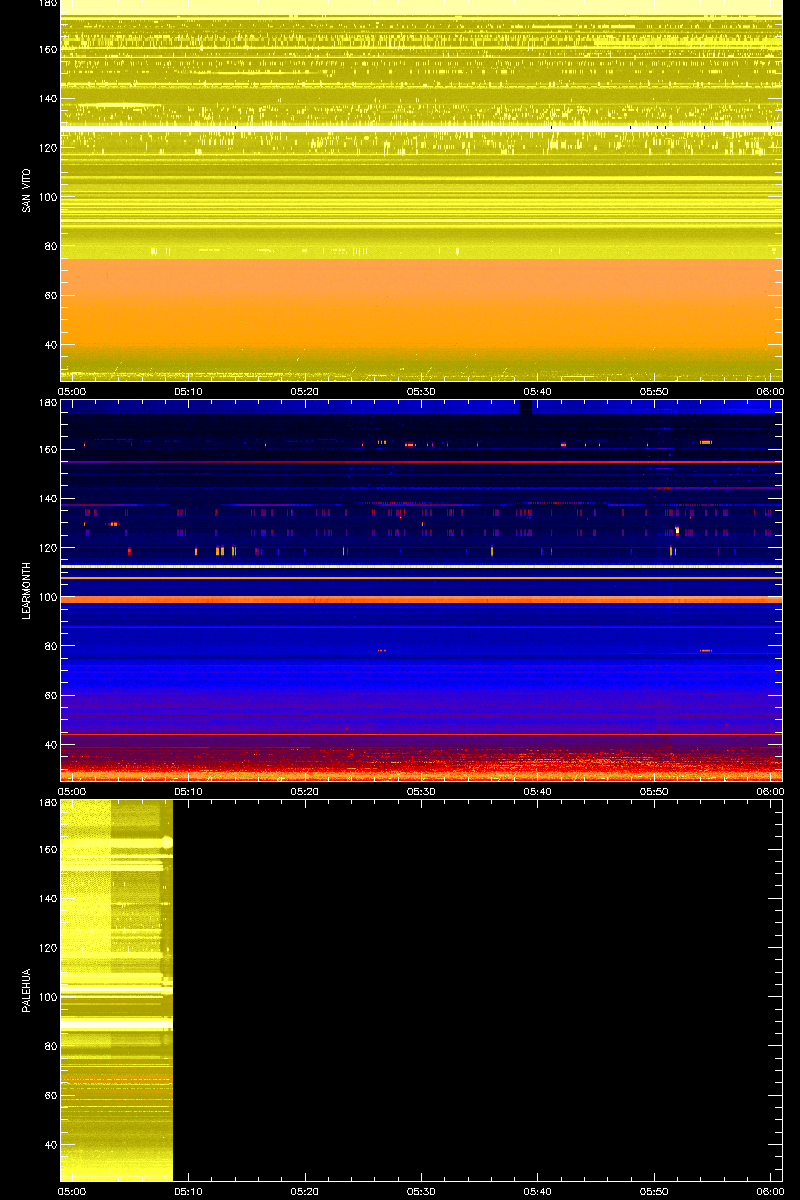Click Learmonth 160 frequency tick label
Screen dimensions: 800x1200
47,450
